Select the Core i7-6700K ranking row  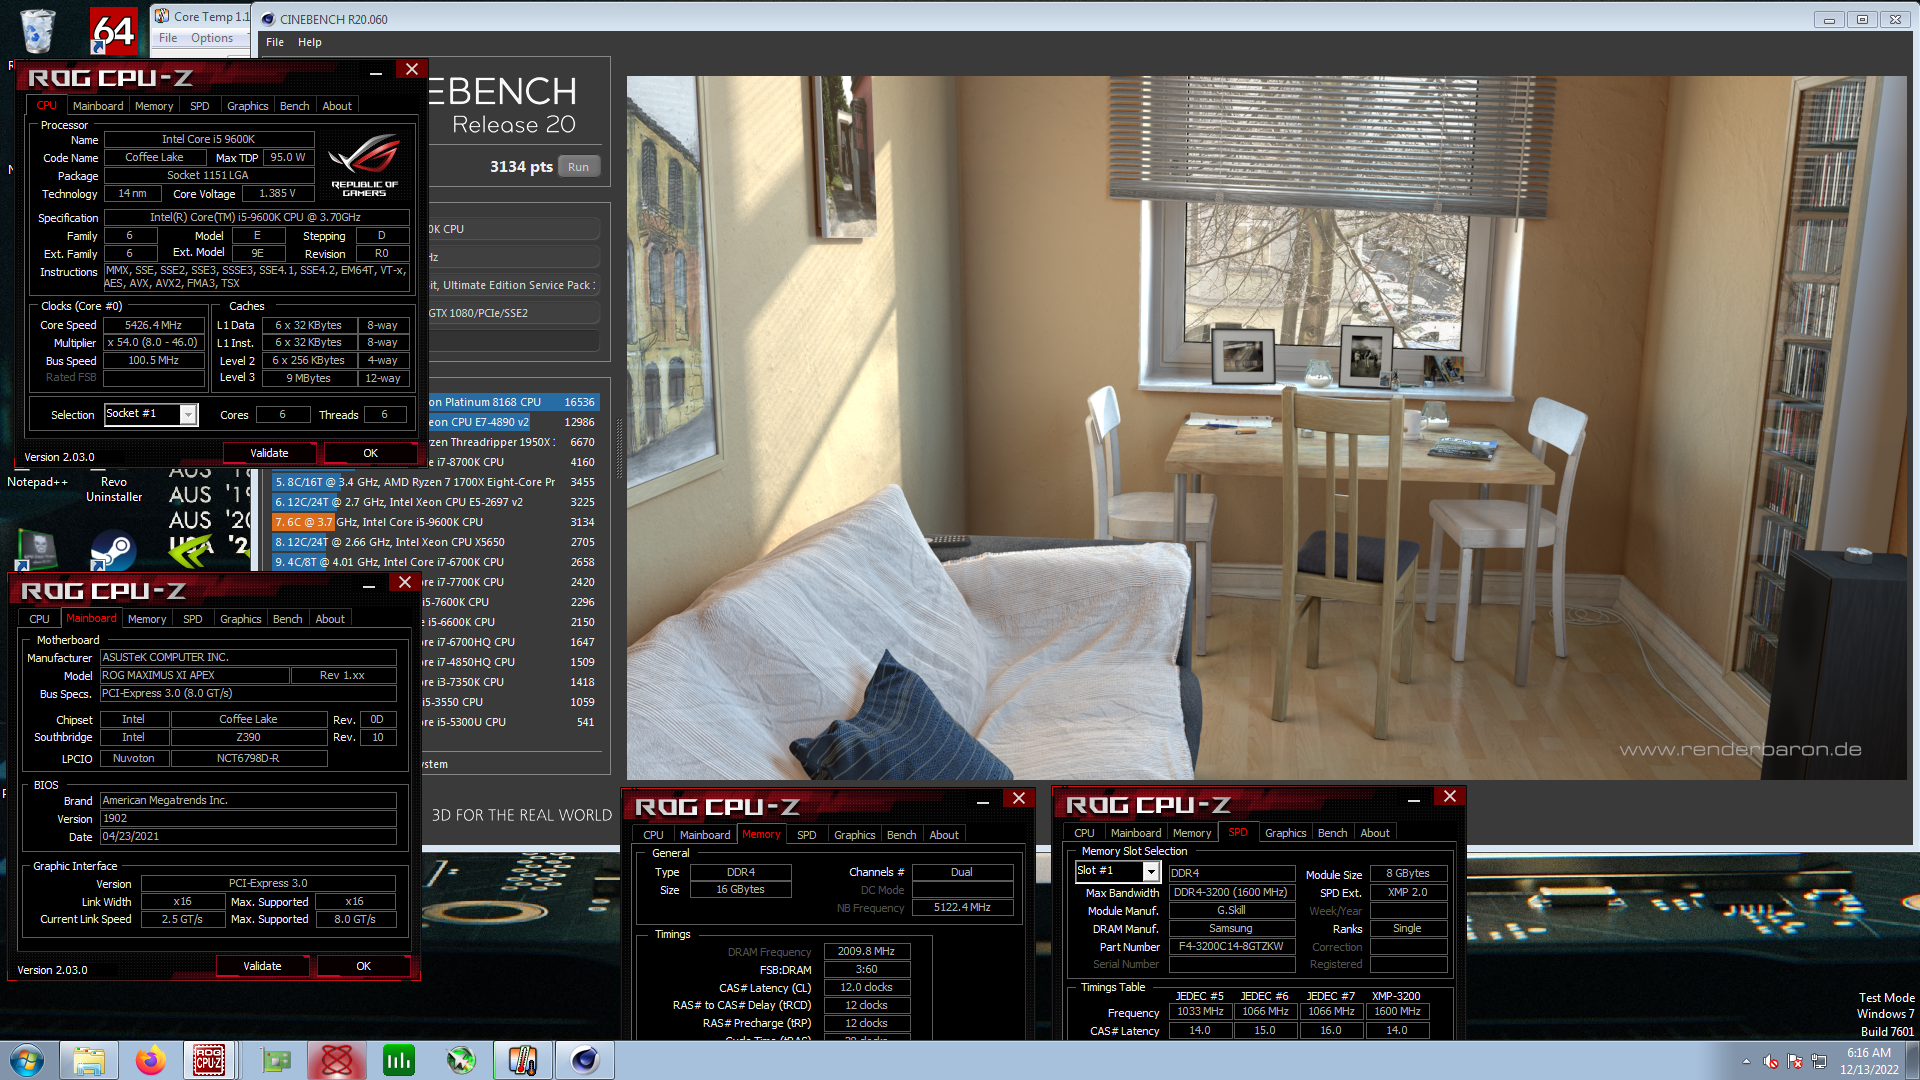tap(435, 562)
